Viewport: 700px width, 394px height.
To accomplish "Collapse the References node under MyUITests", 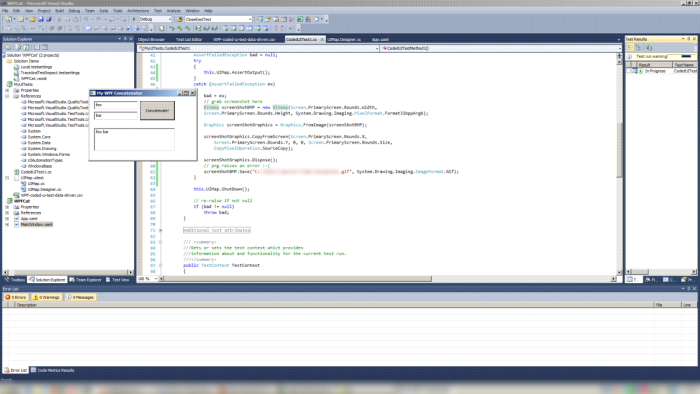I will (x=7, y=96).
